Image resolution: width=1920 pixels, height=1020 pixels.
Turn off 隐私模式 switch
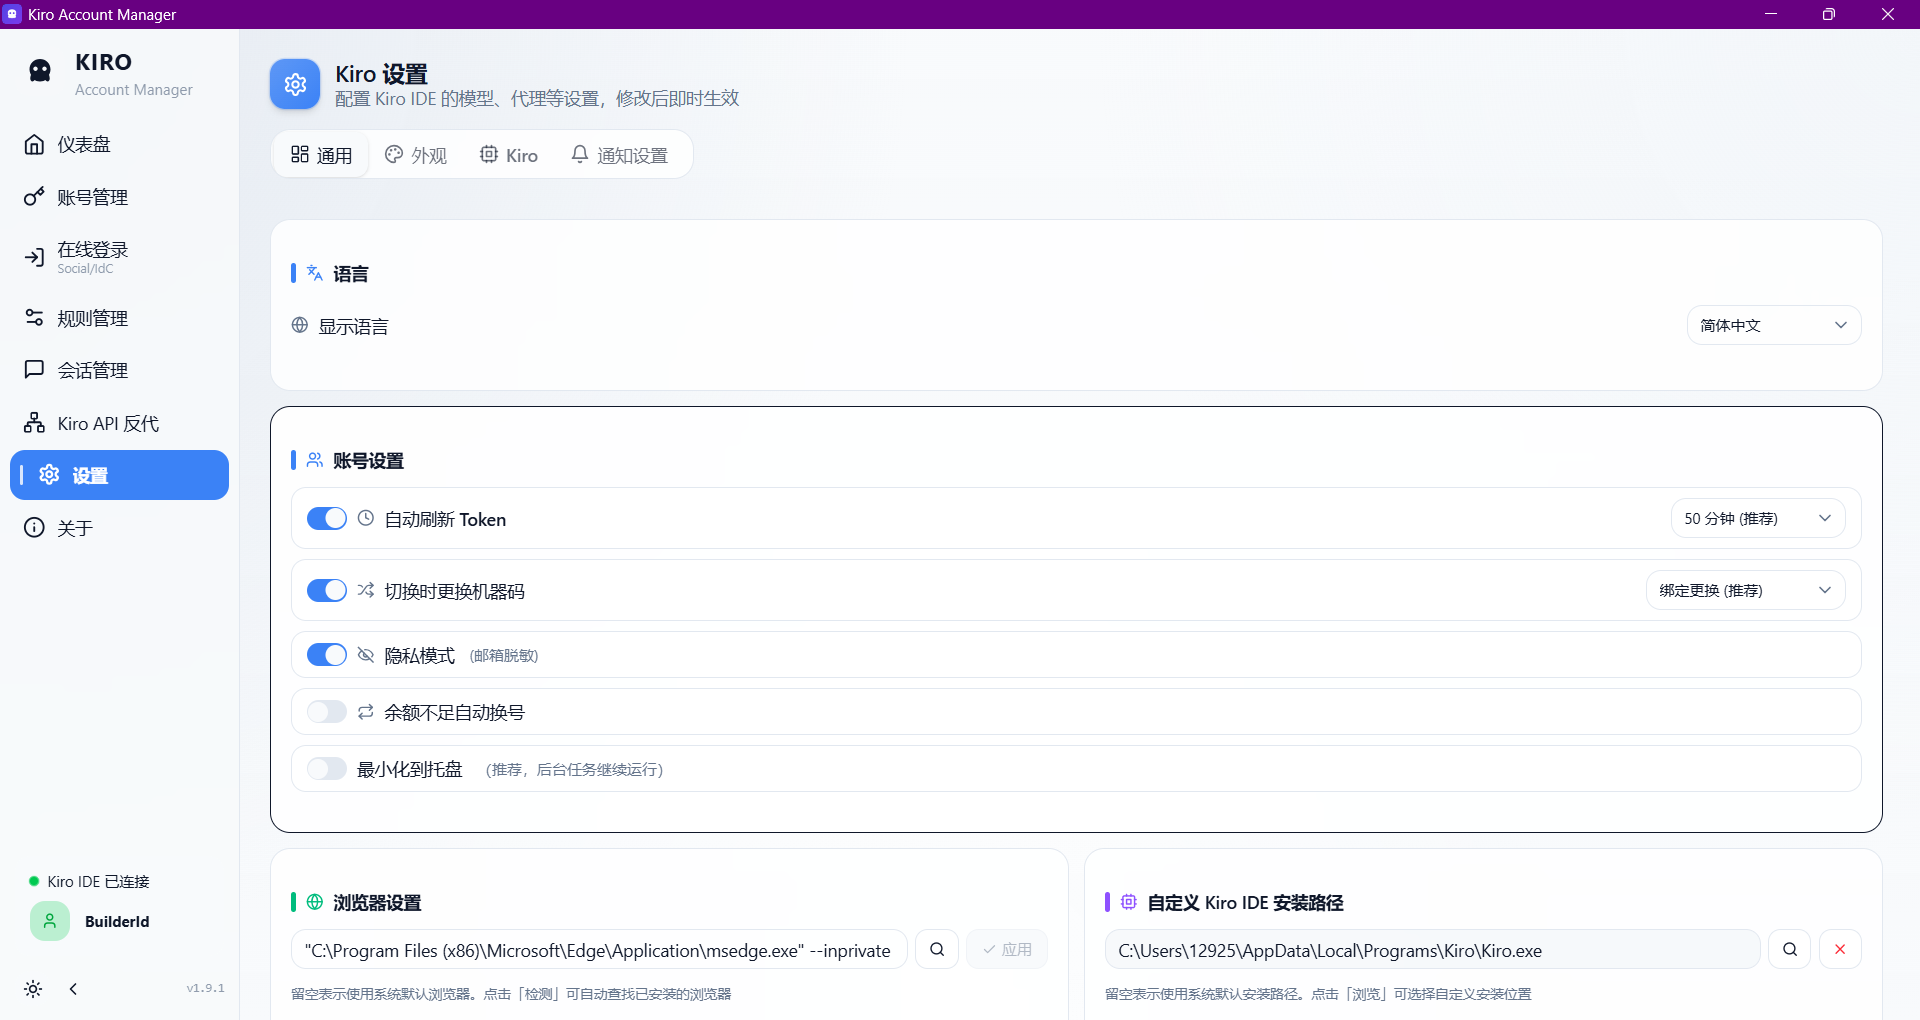coord(326,654)
